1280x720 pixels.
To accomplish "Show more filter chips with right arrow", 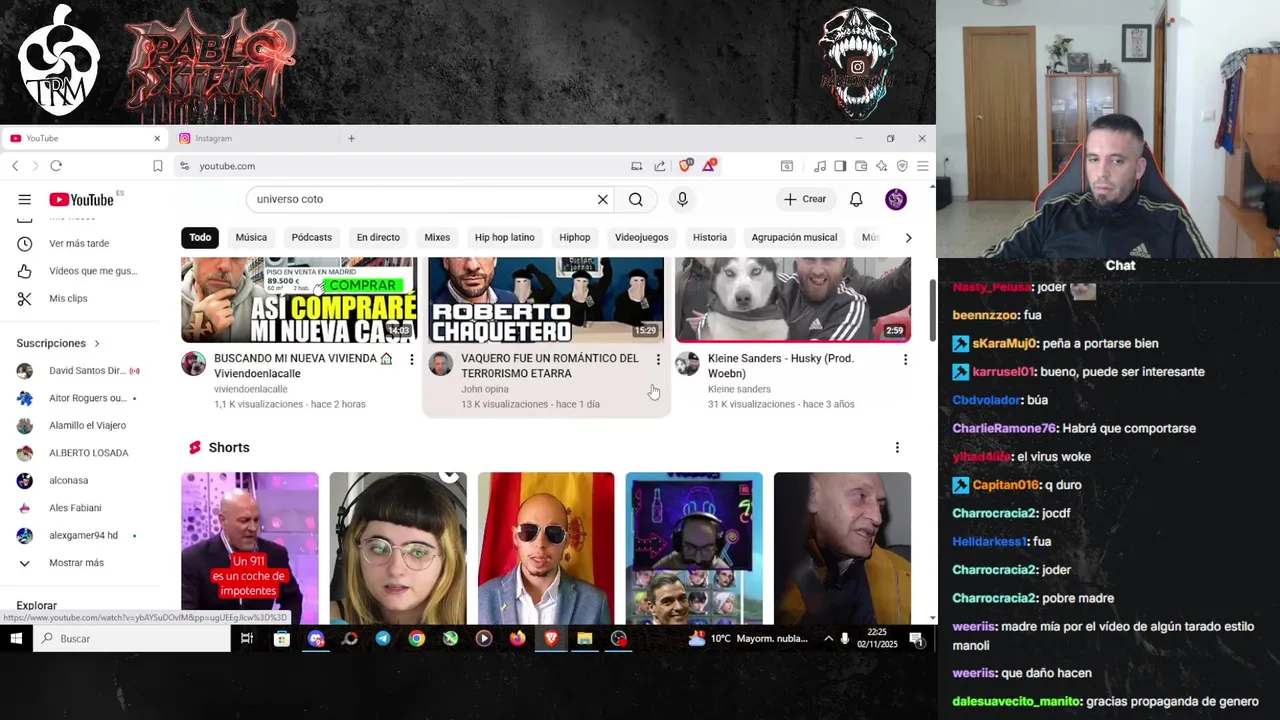I will pos(908,237).
